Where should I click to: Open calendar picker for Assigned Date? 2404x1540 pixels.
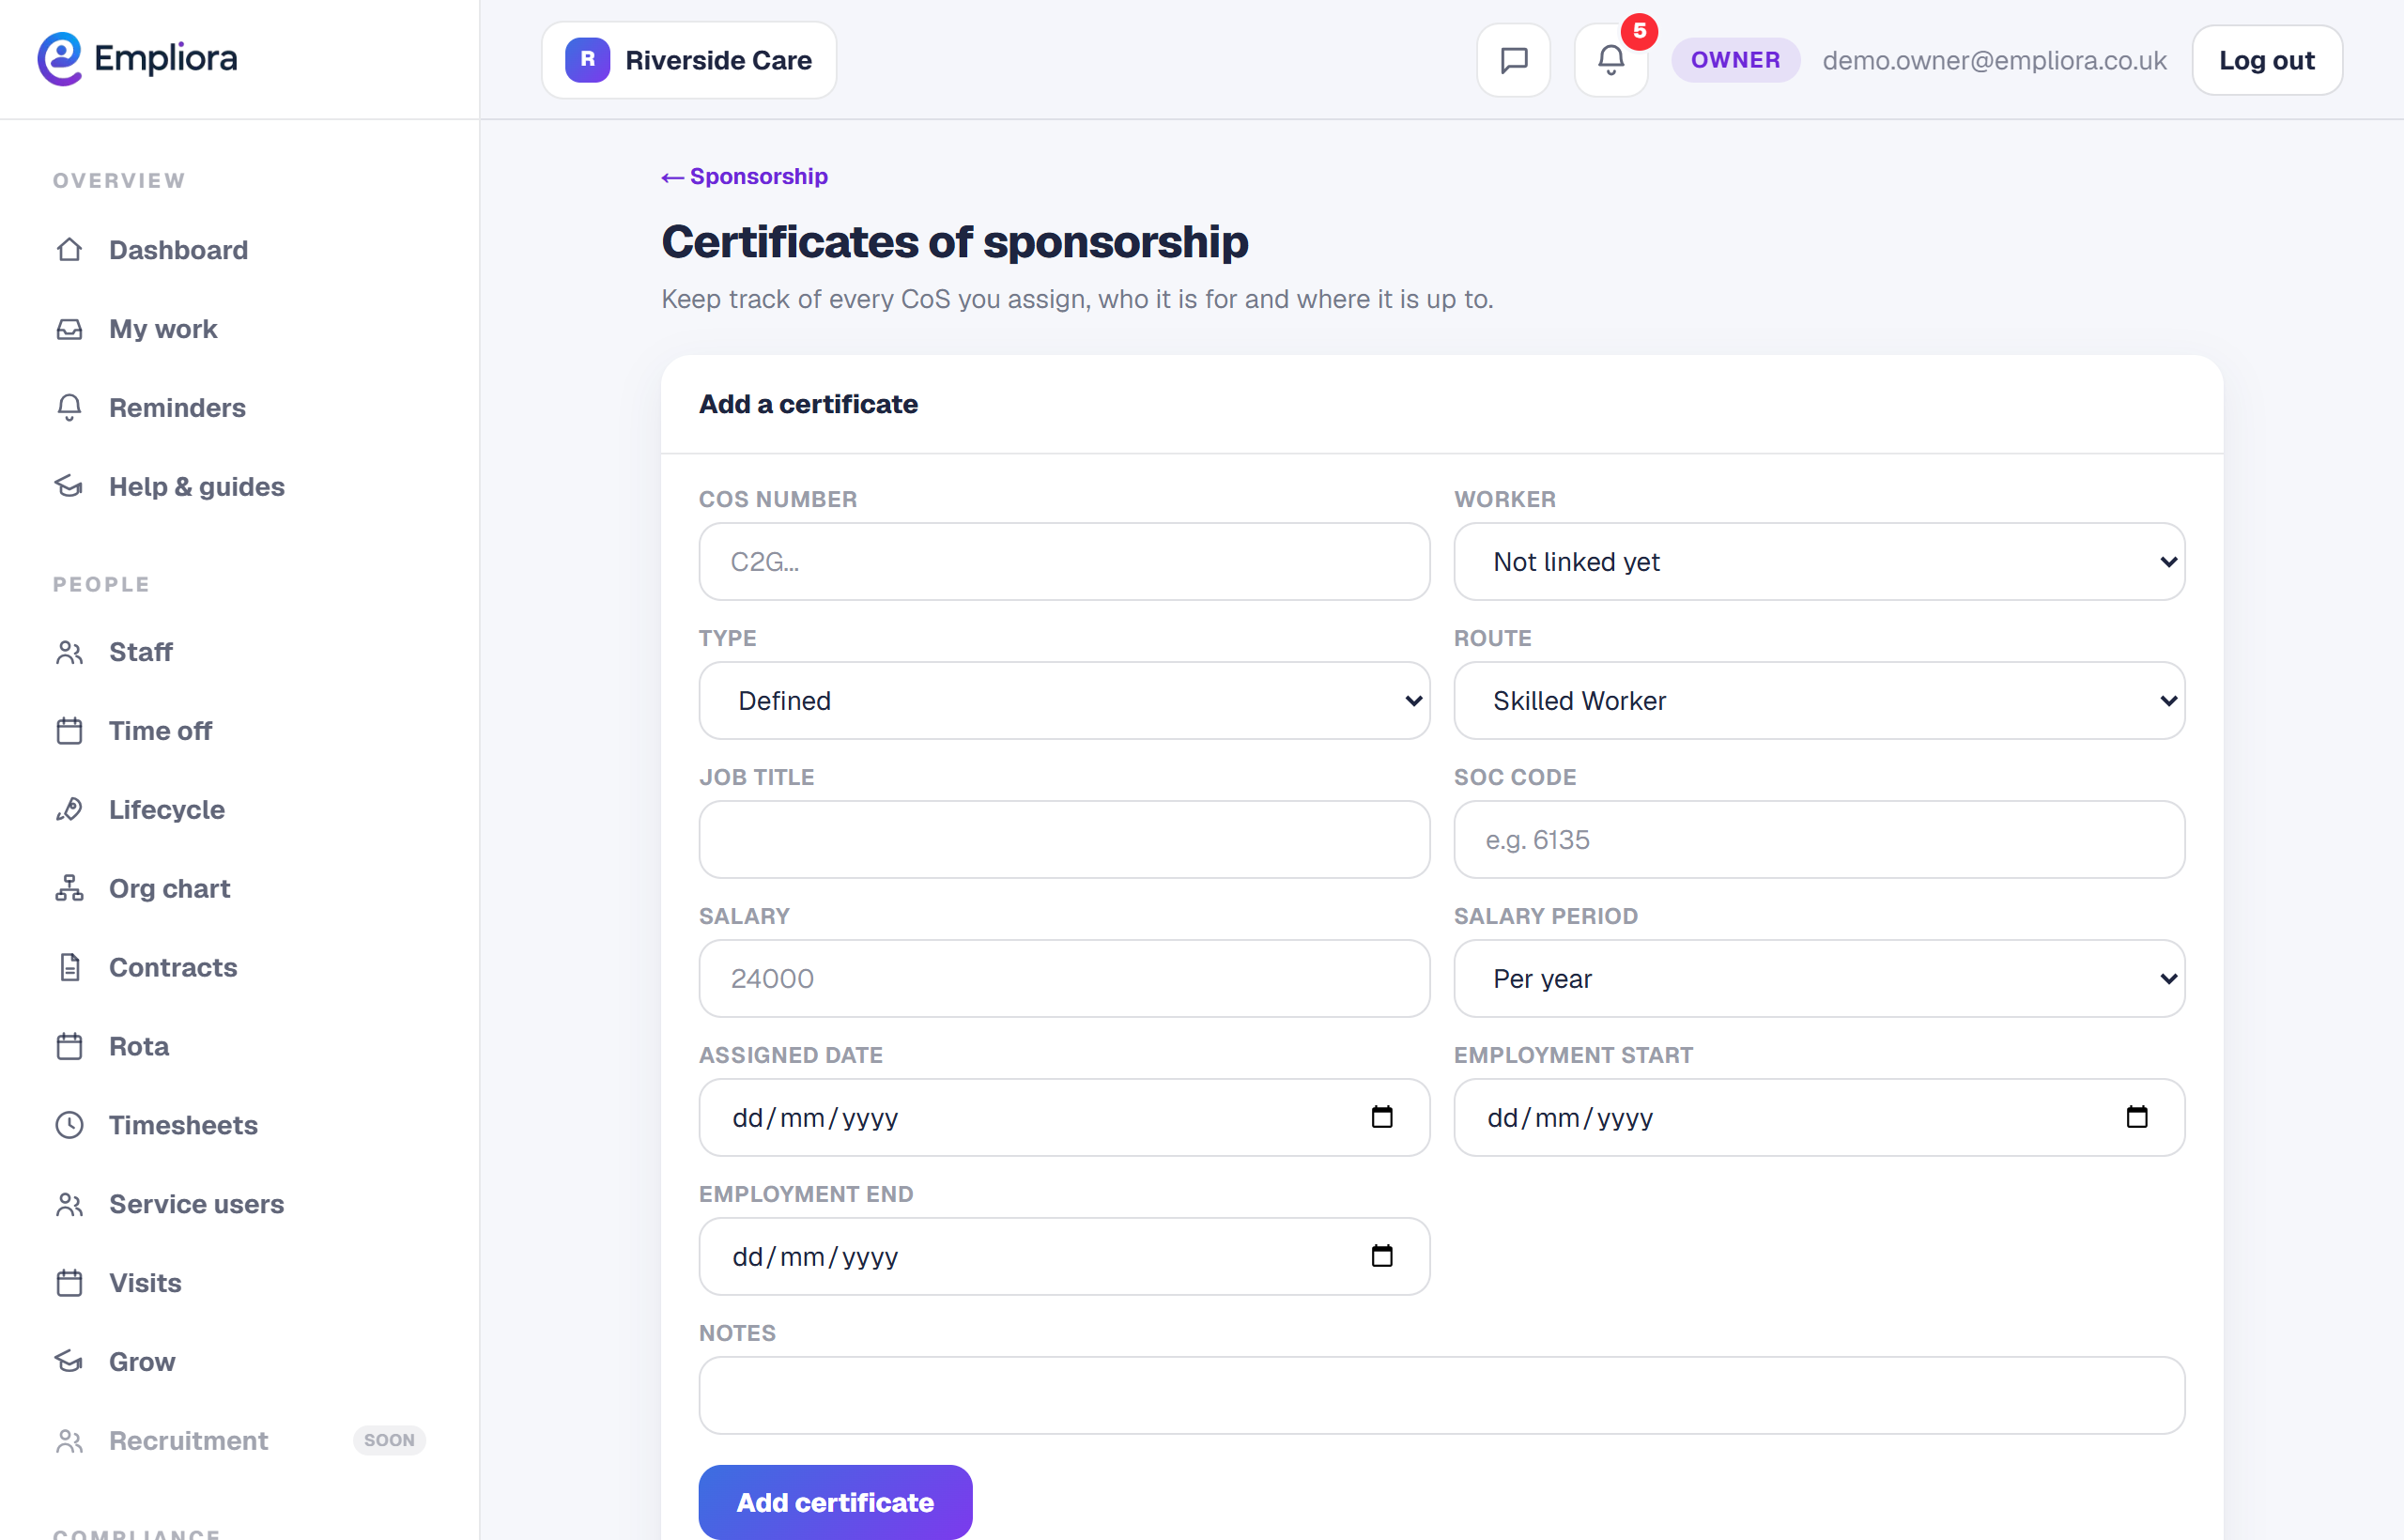point(1381,1117)
